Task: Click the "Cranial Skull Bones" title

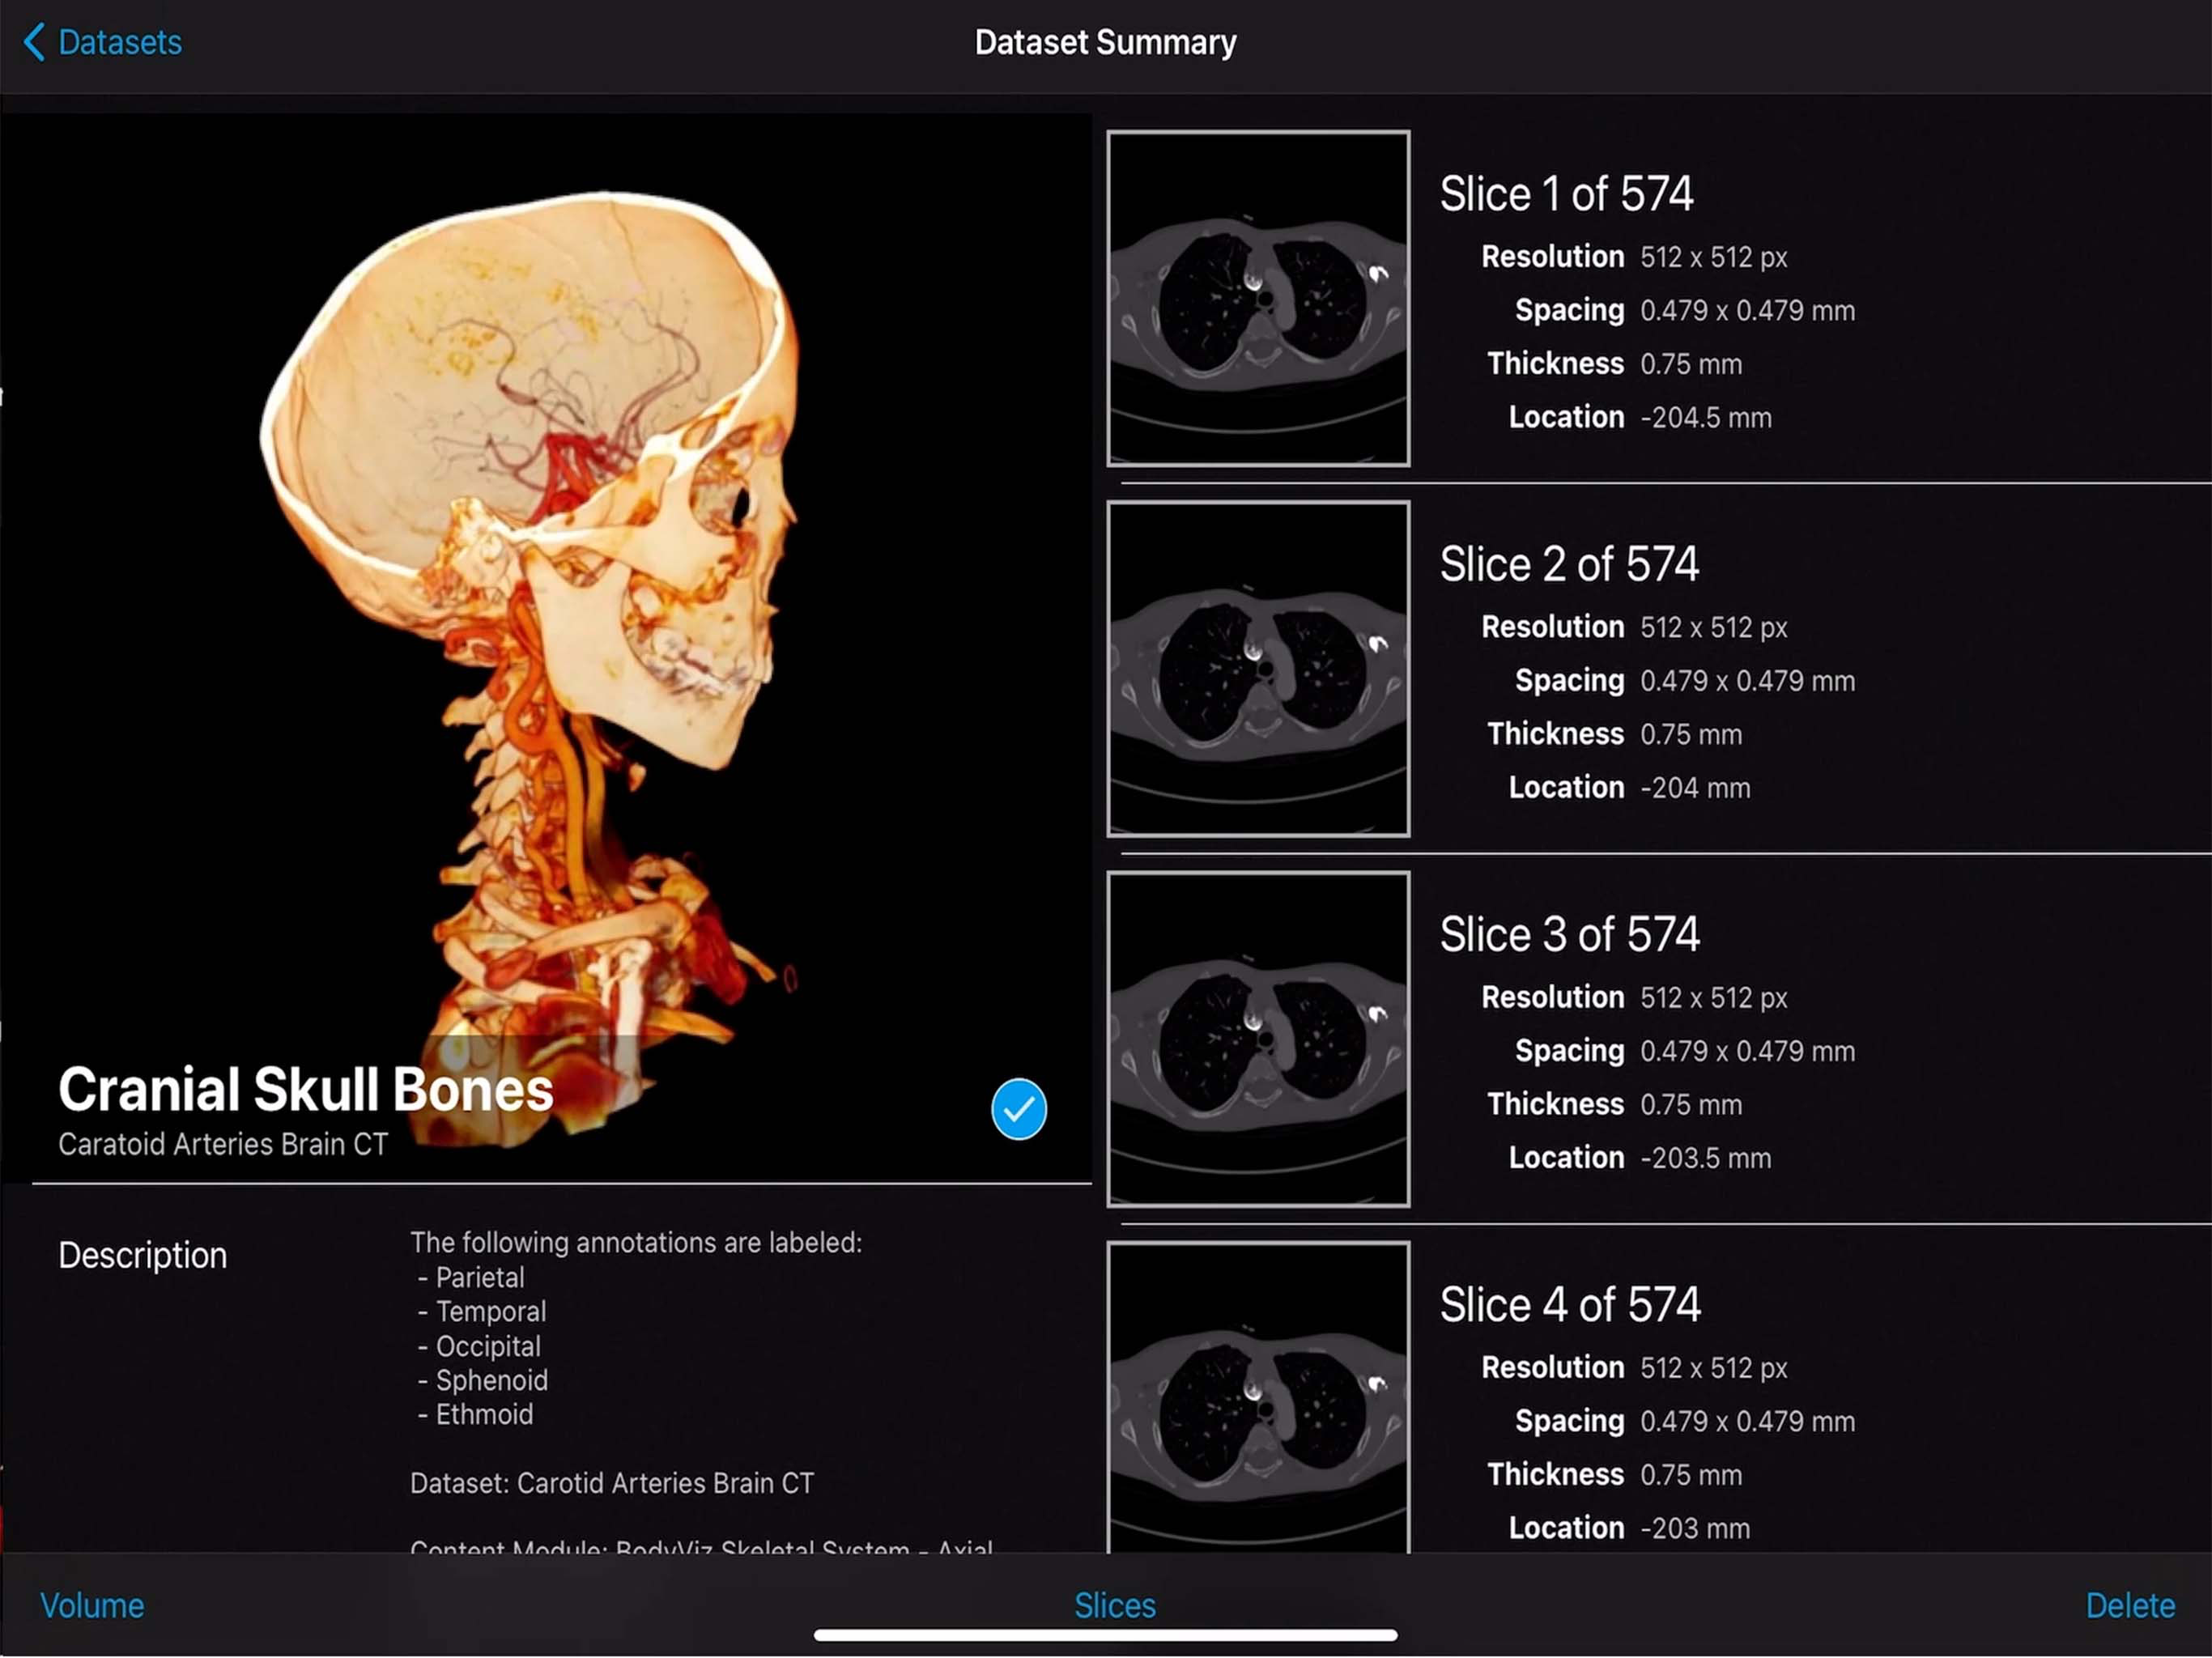Action: coord(305,1089)
